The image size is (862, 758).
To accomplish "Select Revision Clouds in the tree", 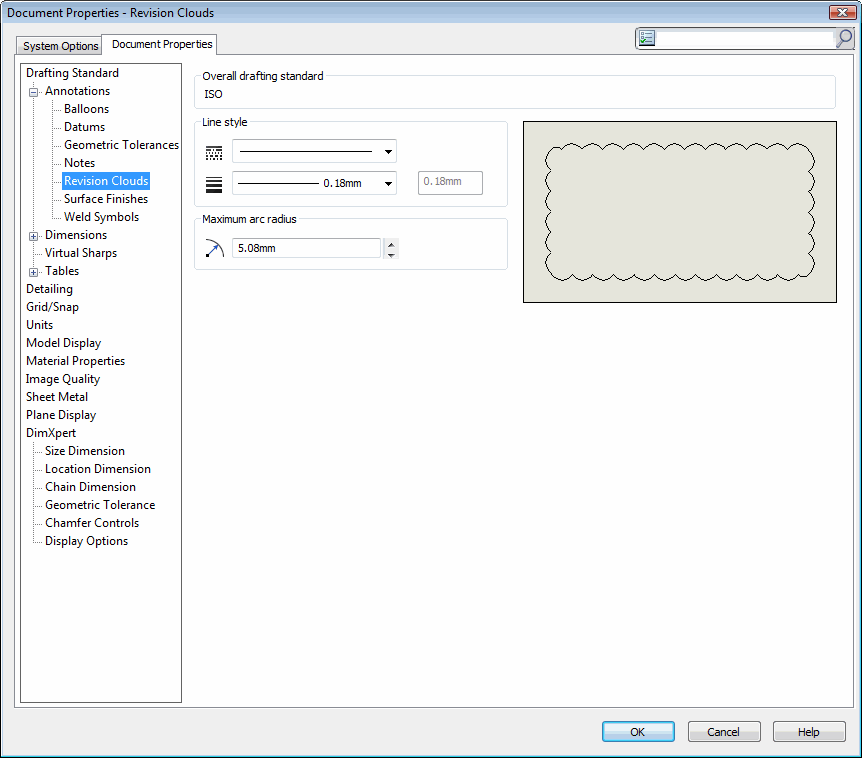I will [106, 181].
